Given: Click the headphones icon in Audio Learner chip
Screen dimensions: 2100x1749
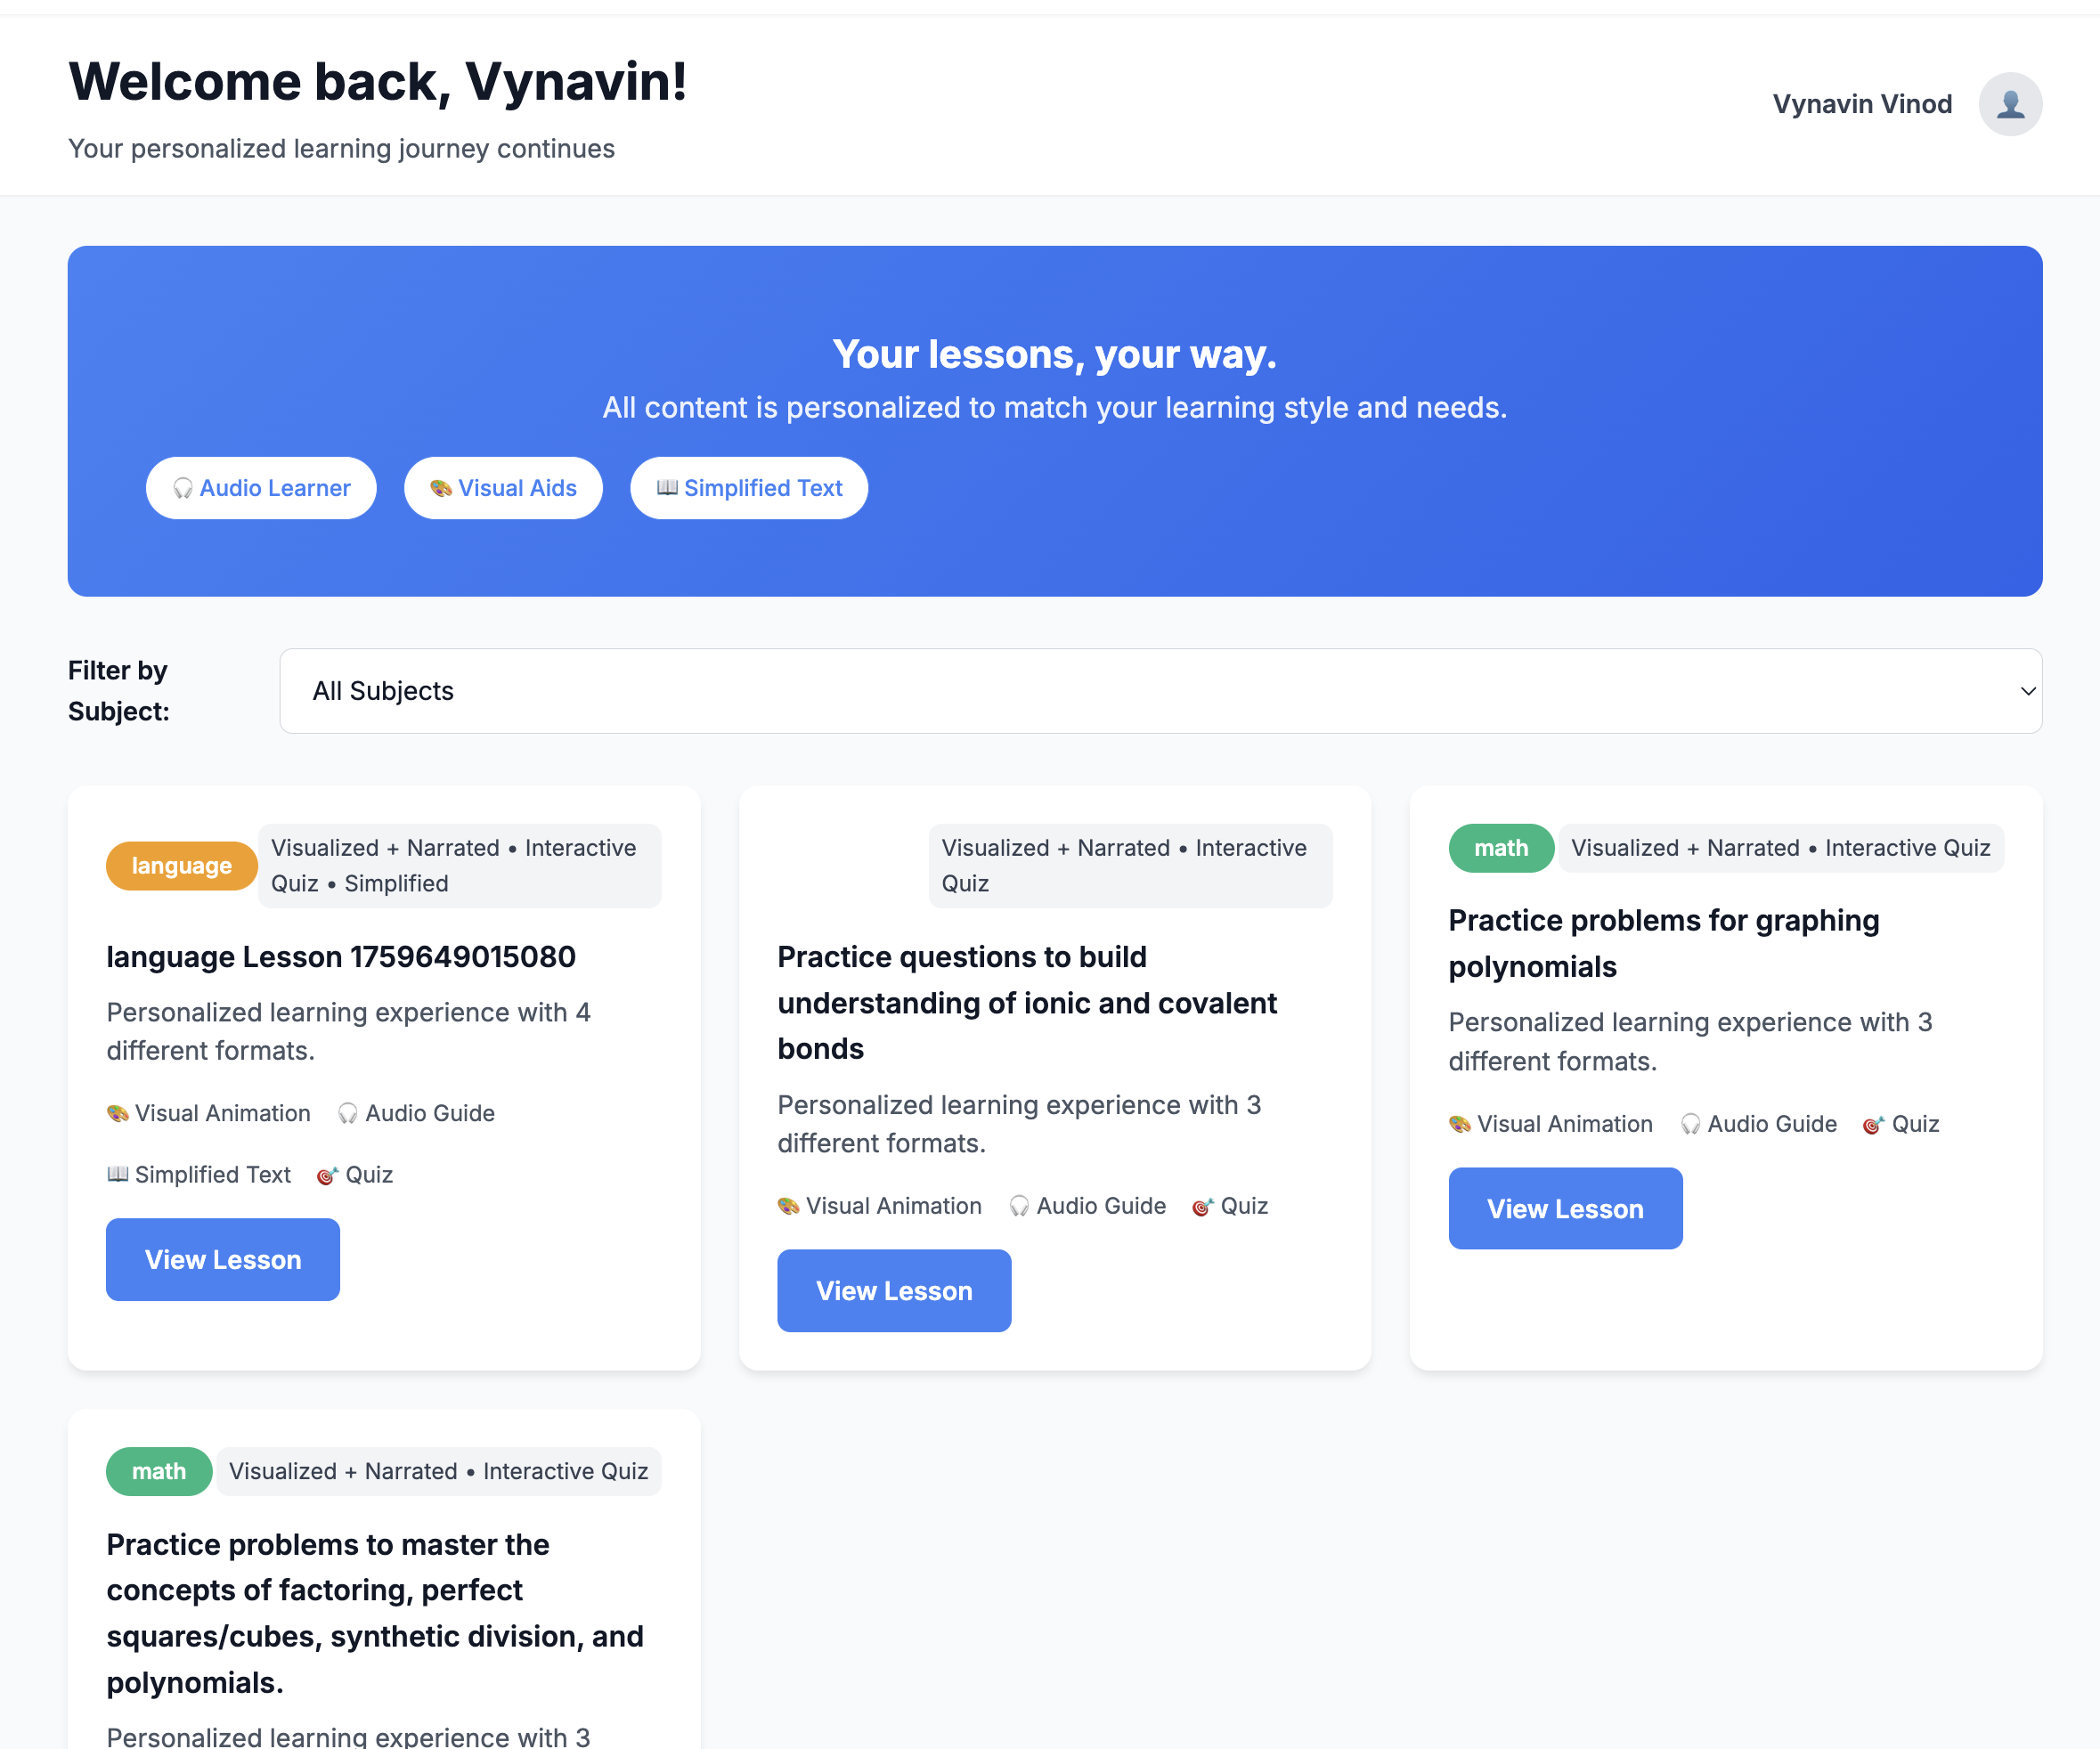Looking at the screenshot, I should 183,488.
